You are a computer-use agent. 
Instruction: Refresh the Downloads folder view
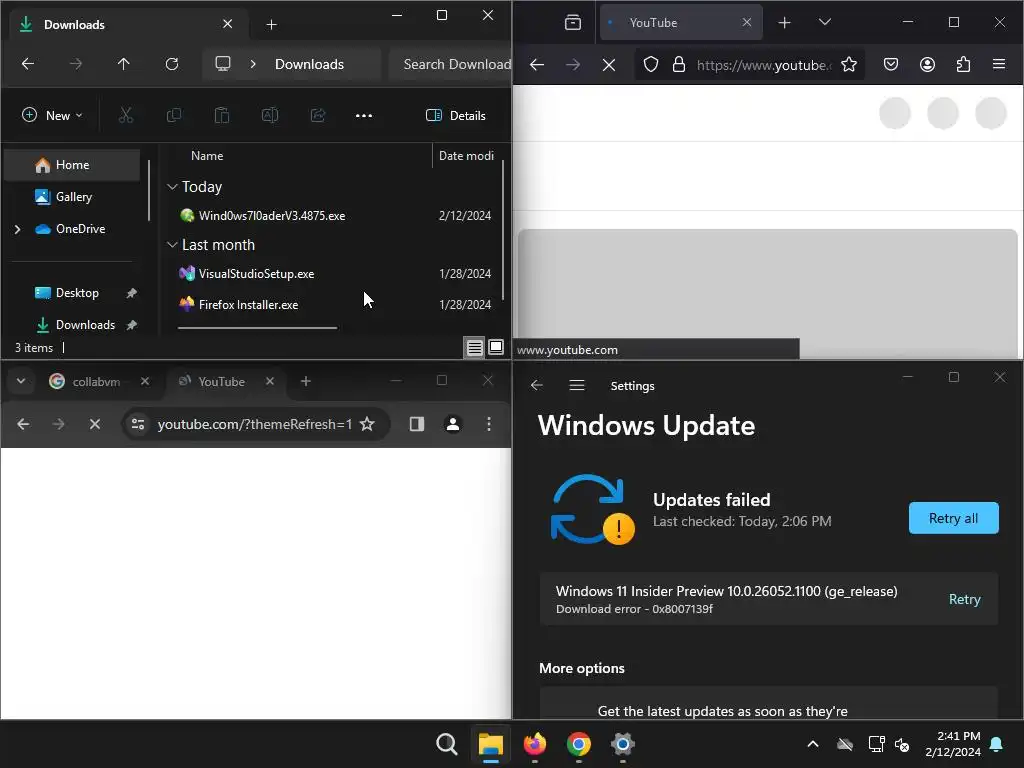(x=172, y=64)
